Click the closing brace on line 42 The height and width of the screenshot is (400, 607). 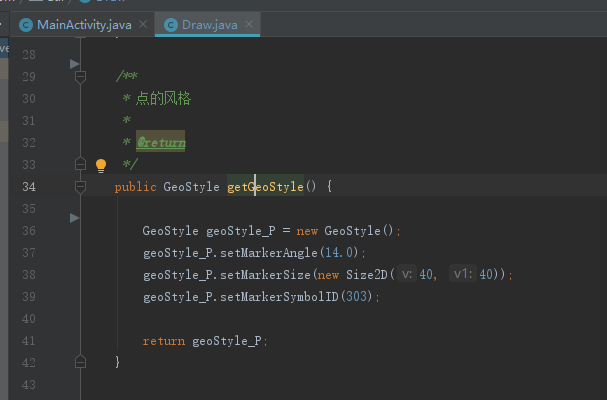pyautogui.click(x=117, y=362)
